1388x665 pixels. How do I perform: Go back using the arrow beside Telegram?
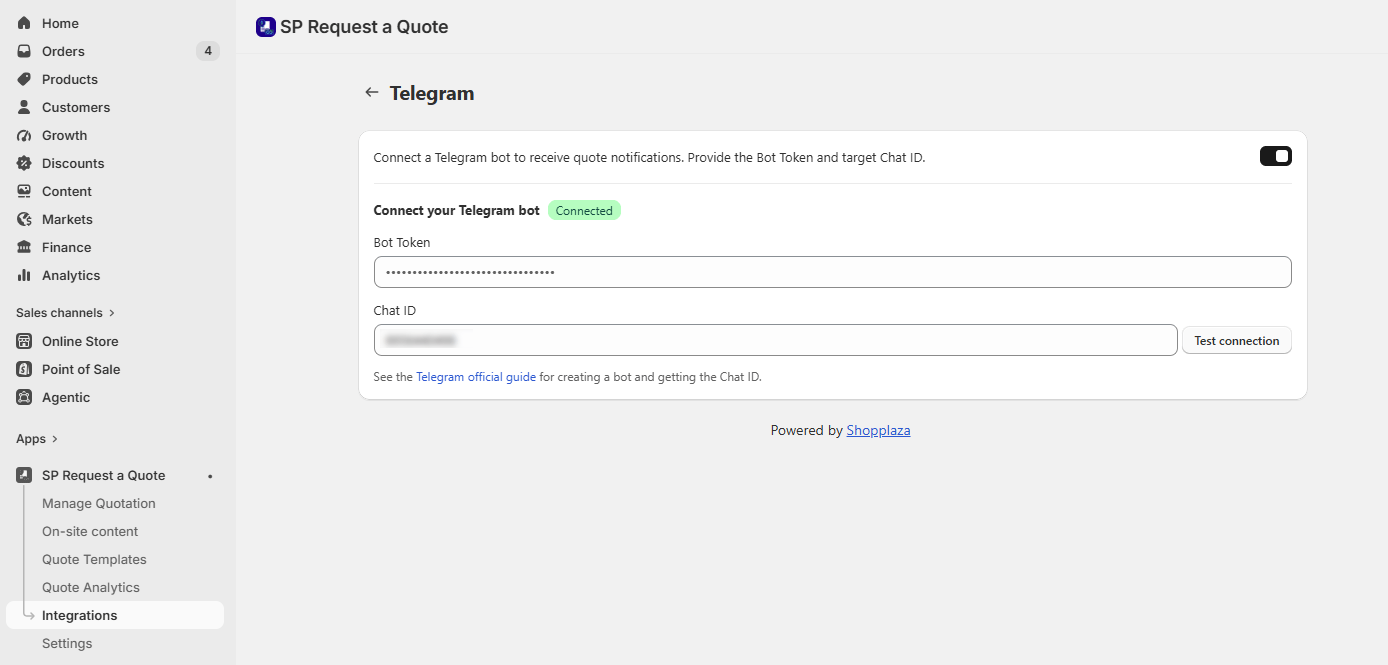click(x=372, y=92)
